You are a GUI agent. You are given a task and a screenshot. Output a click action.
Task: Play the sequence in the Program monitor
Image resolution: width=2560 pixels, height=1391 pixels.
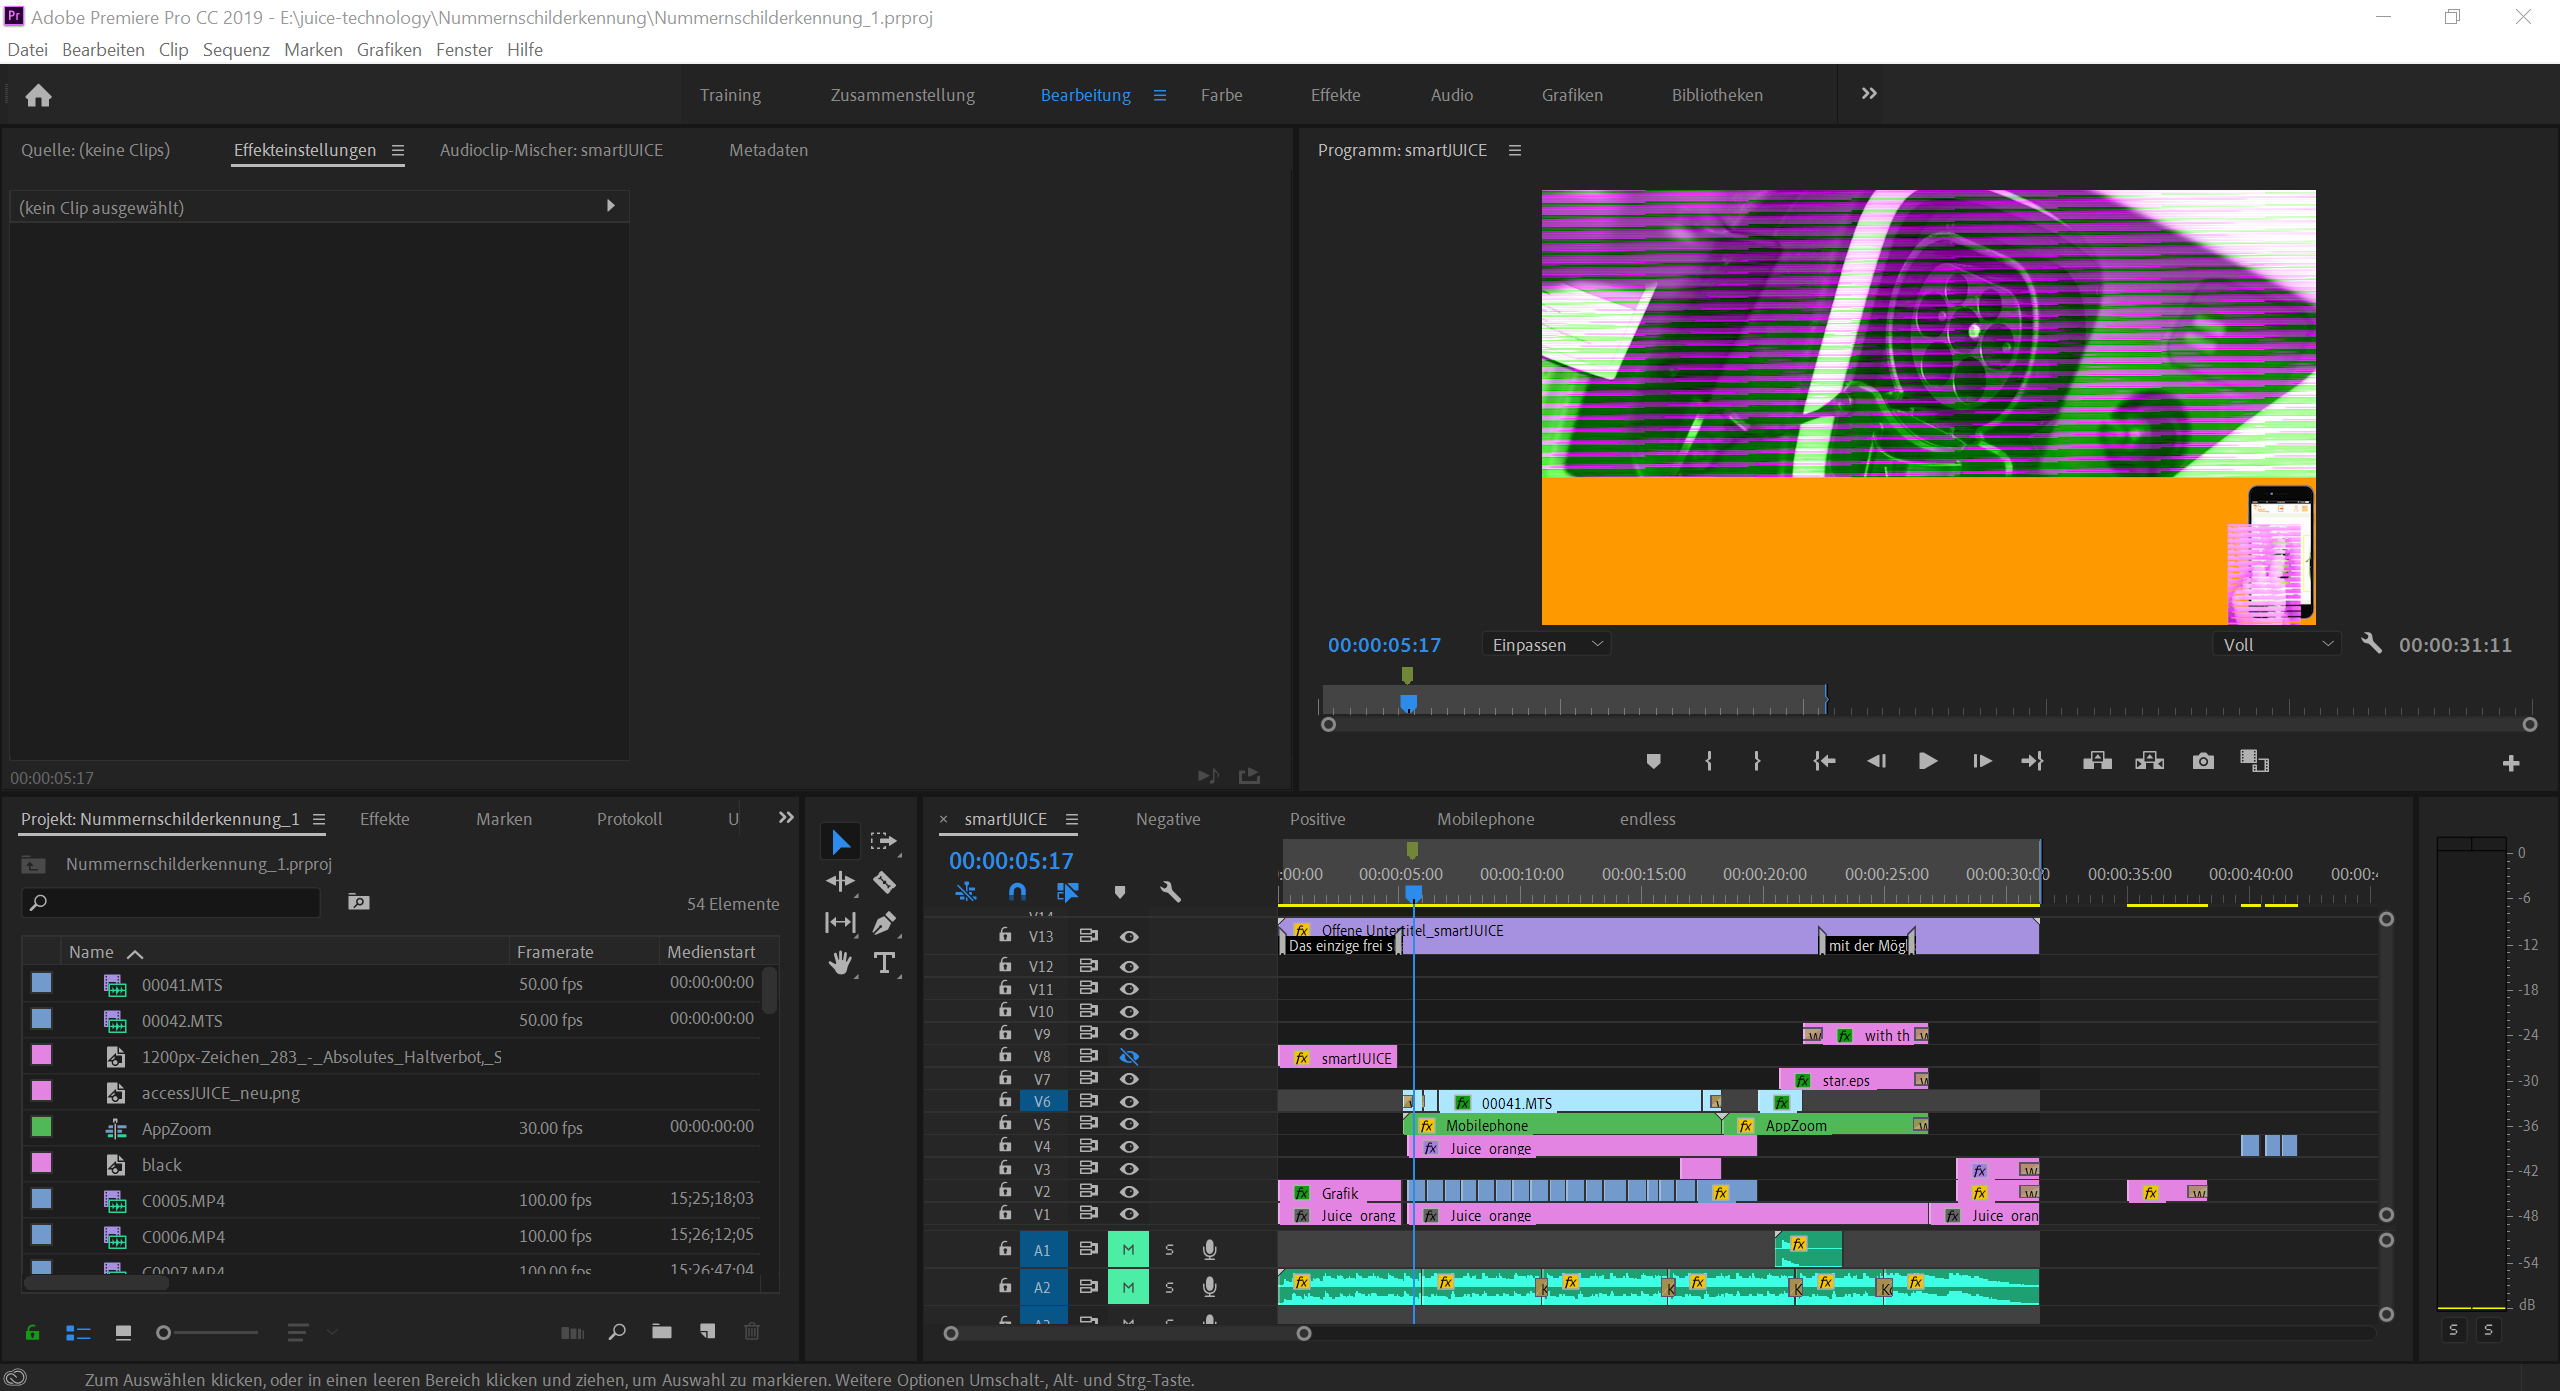point(1926,760)
